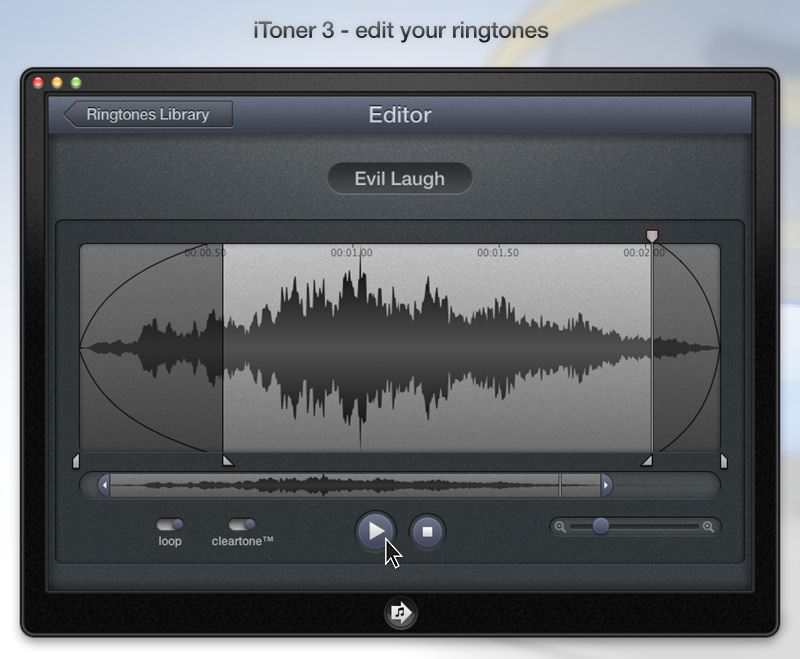Select the fade-out end handle at right edge
The image size is (800, 659).
tap(723, 461)
